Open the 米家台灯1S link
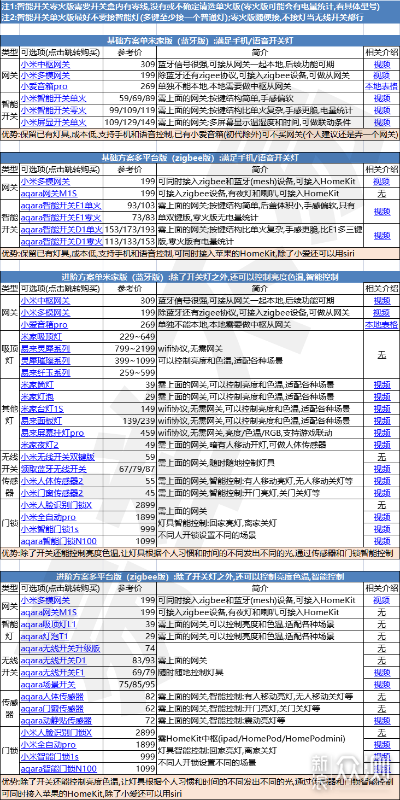Viewport: 400px width, 800px height. pos(42,409)
